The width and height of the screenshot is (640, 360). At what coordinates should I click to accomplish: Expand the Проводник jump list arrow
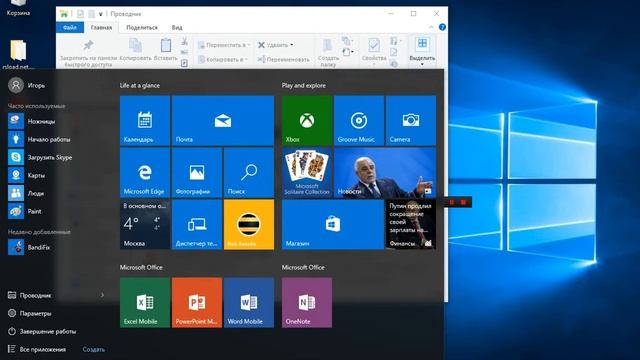tap(102, 295)
